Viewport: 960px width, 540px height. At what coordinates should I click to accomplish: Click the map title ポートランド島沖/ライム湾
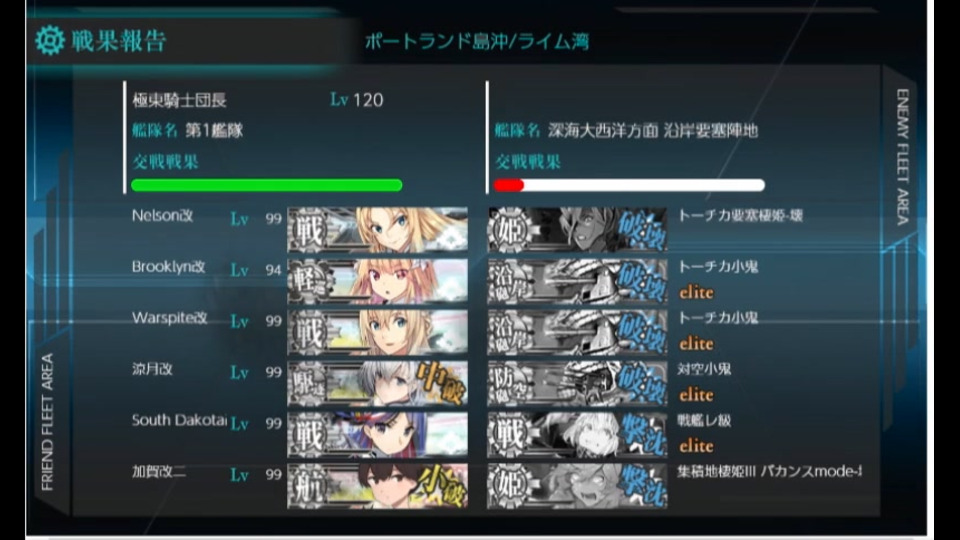coord(477,42)
